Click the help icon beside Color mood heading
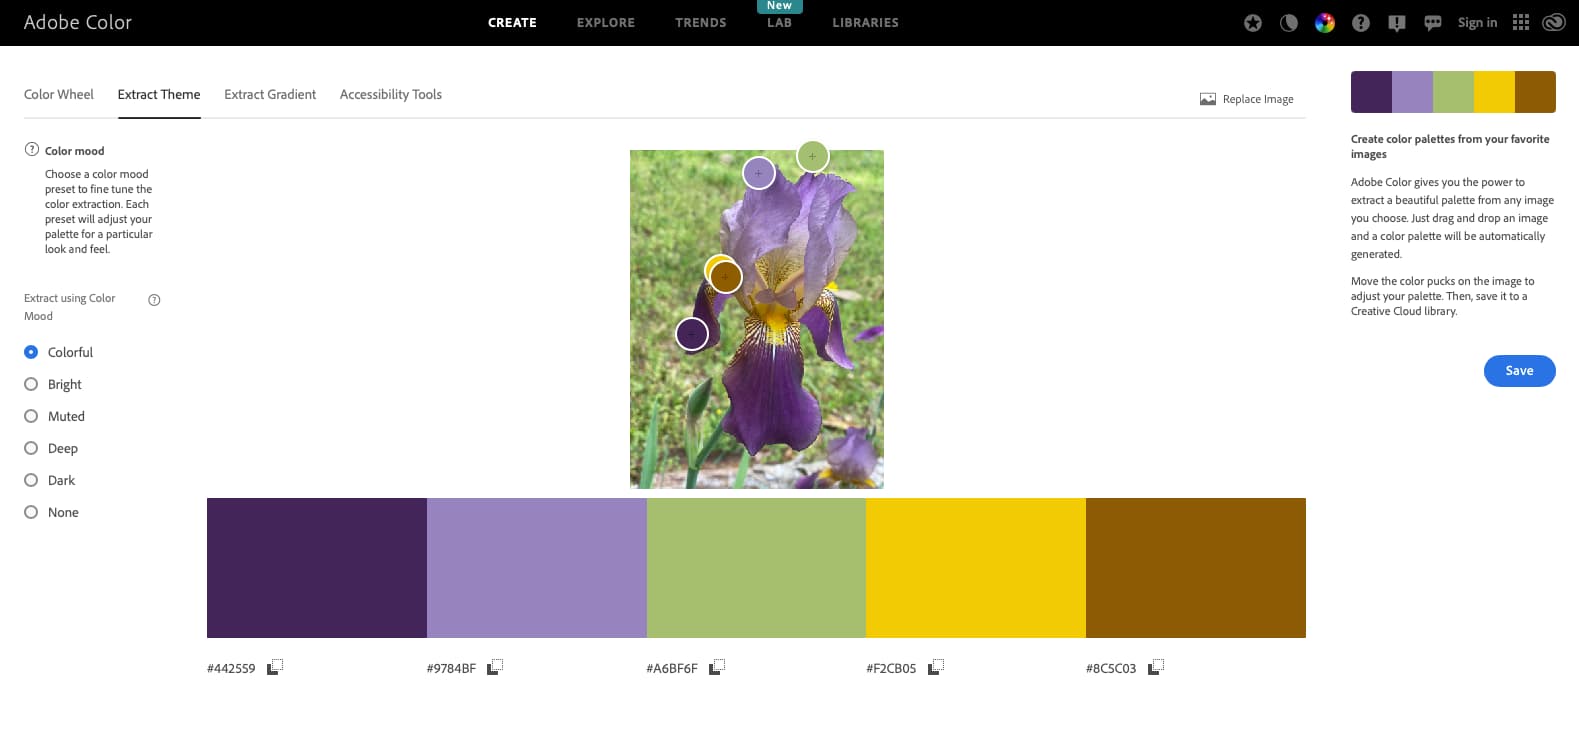 [x=32, y=149]
